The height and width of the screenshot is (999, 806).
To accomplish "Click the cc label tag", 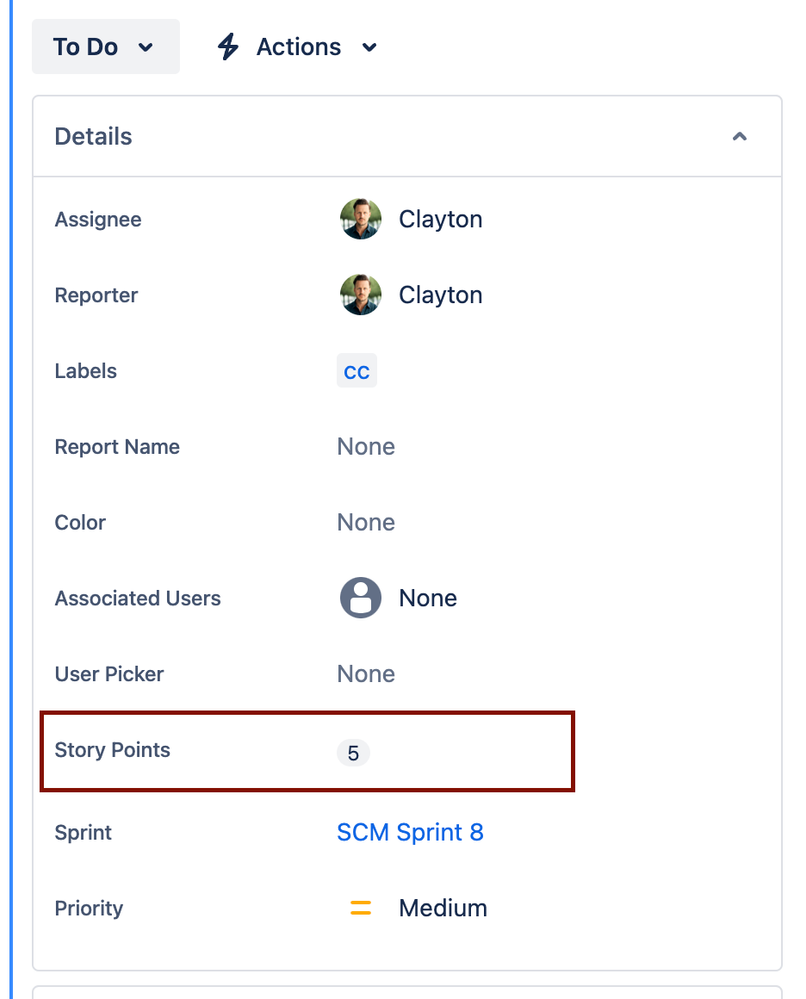I will click(x=357, y=371).
